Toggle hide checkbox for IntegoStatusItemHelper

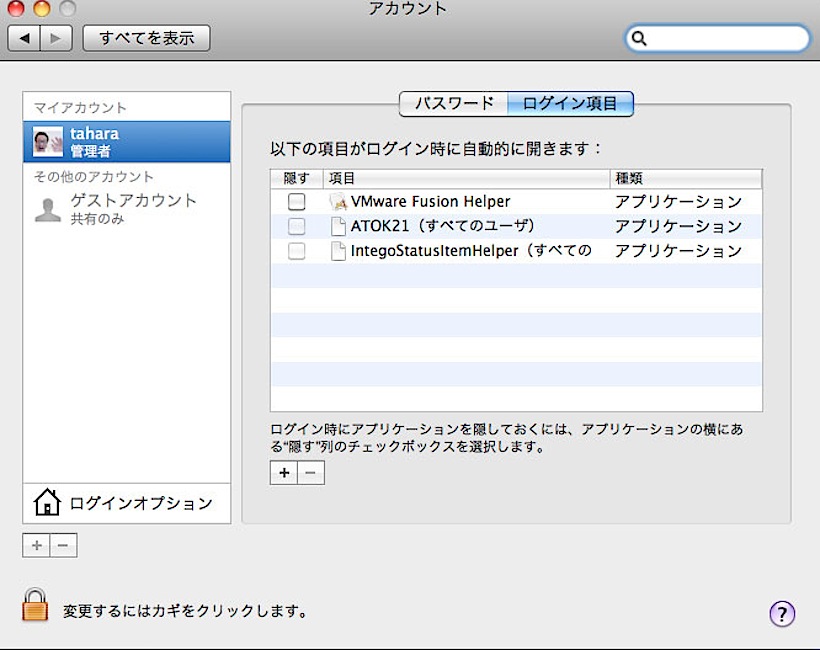pyautogui.click(x=297, y=250)
